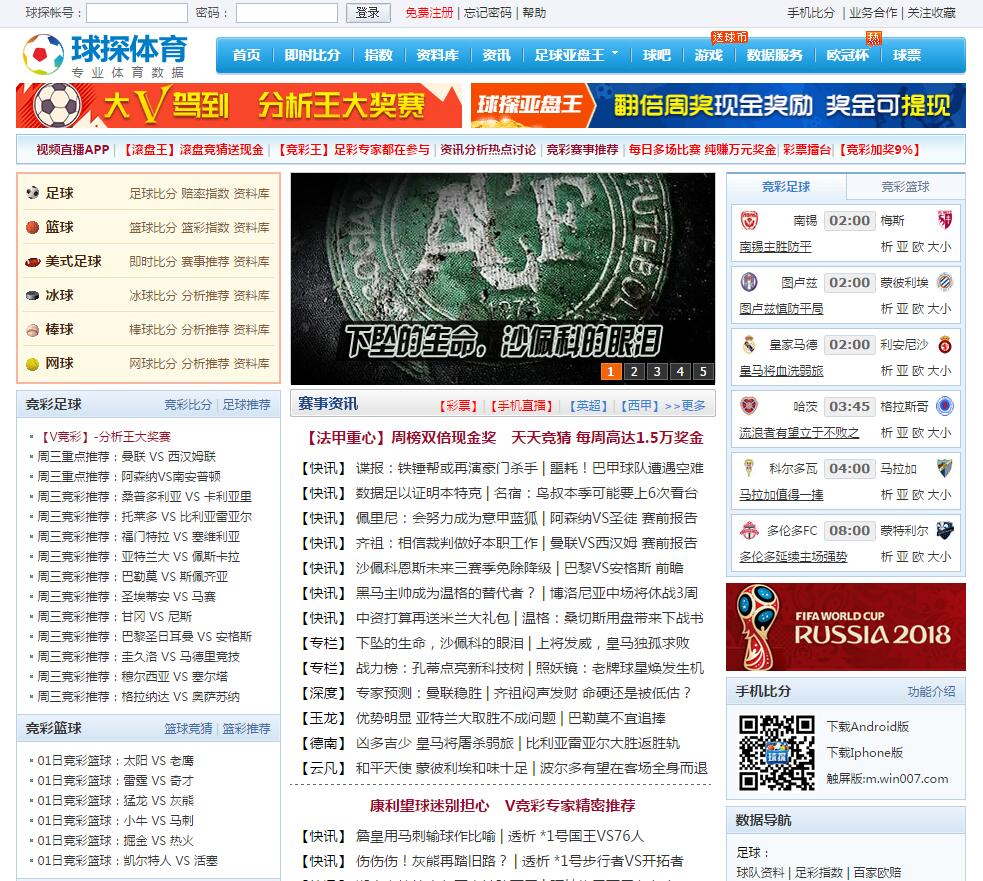Click the American football icon beside 美式足球
Screen dimensions: 983x881
coord(33,261)
